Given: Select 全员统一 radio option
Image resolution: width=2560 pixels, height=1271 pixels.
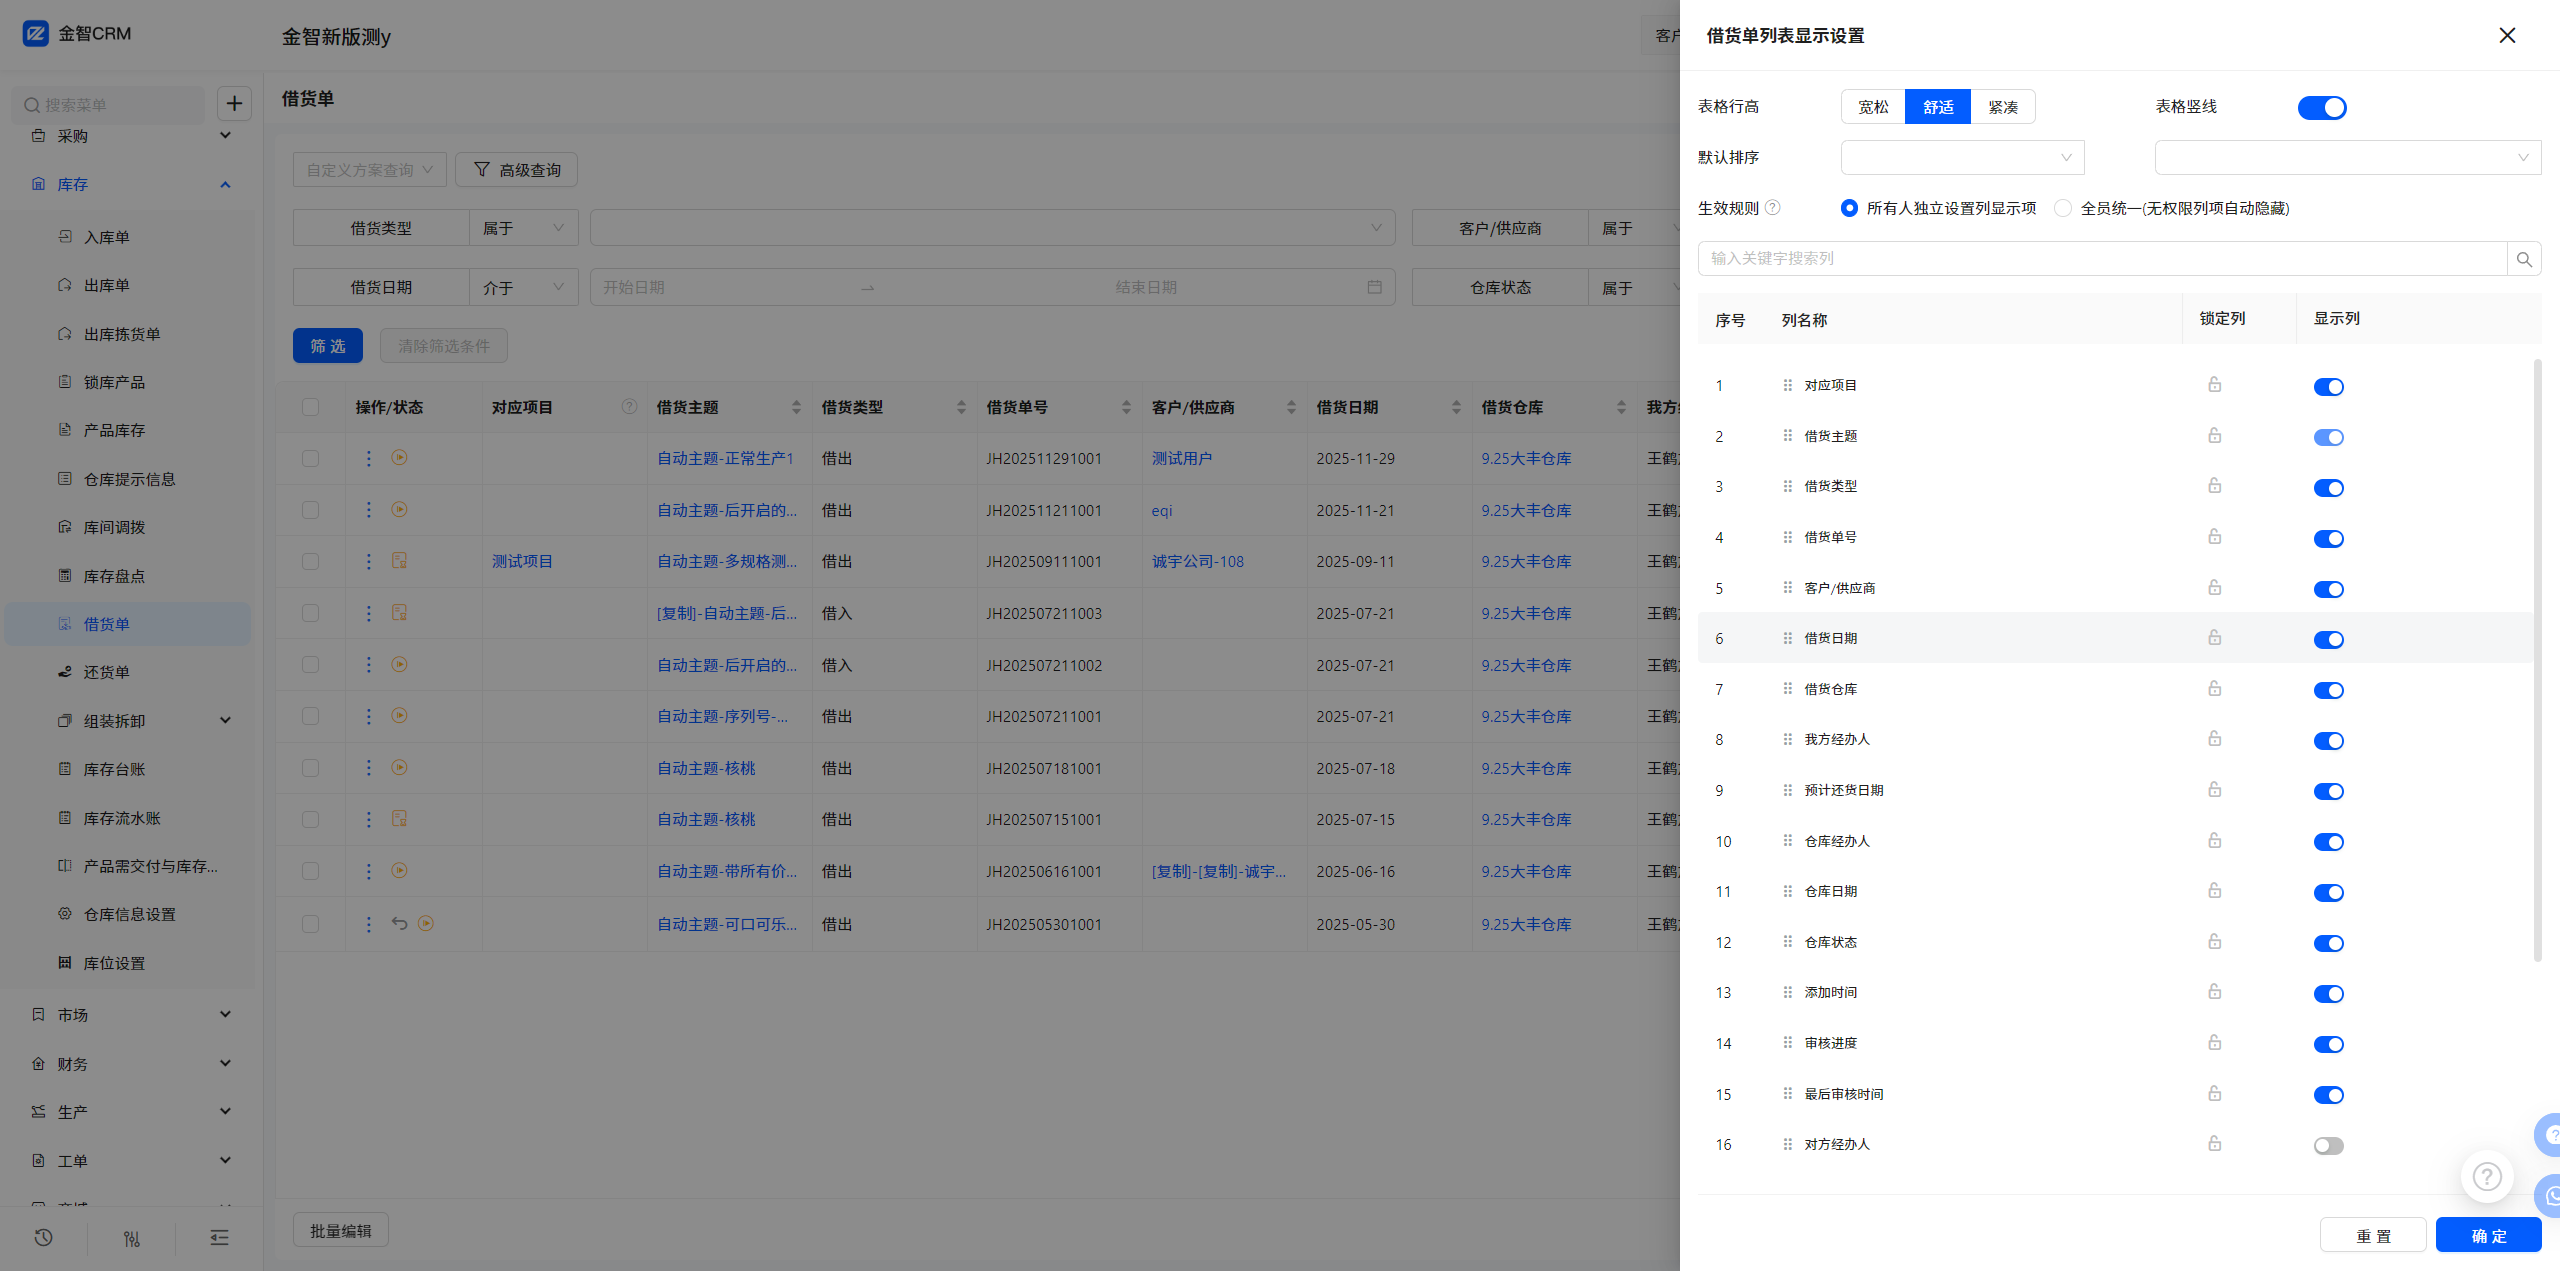Looking at the screenshot, I should 2063,208.
